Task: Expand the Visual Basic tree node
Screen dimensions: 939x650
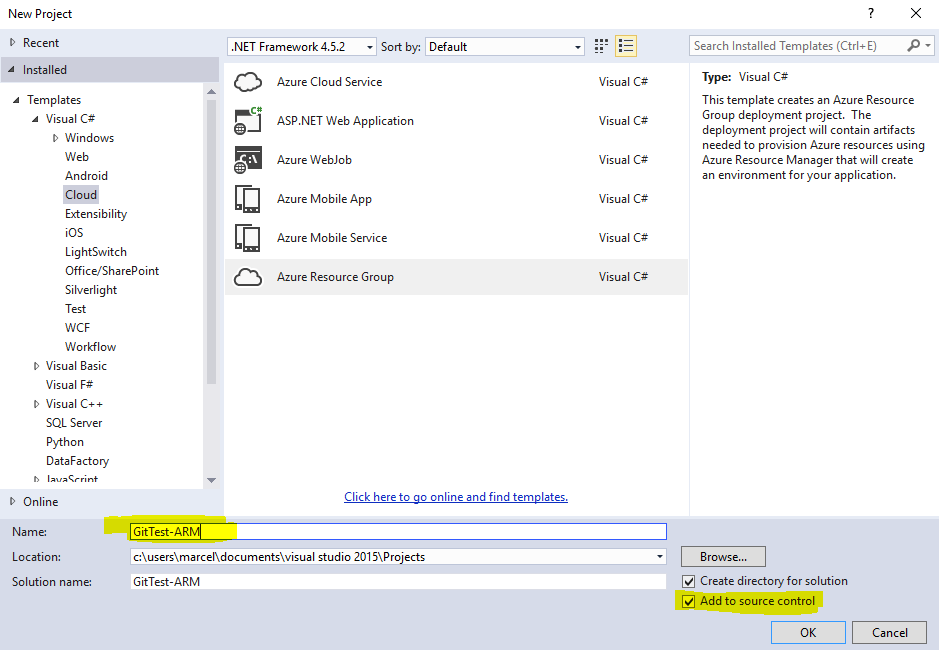Action: tap(37, 366)
